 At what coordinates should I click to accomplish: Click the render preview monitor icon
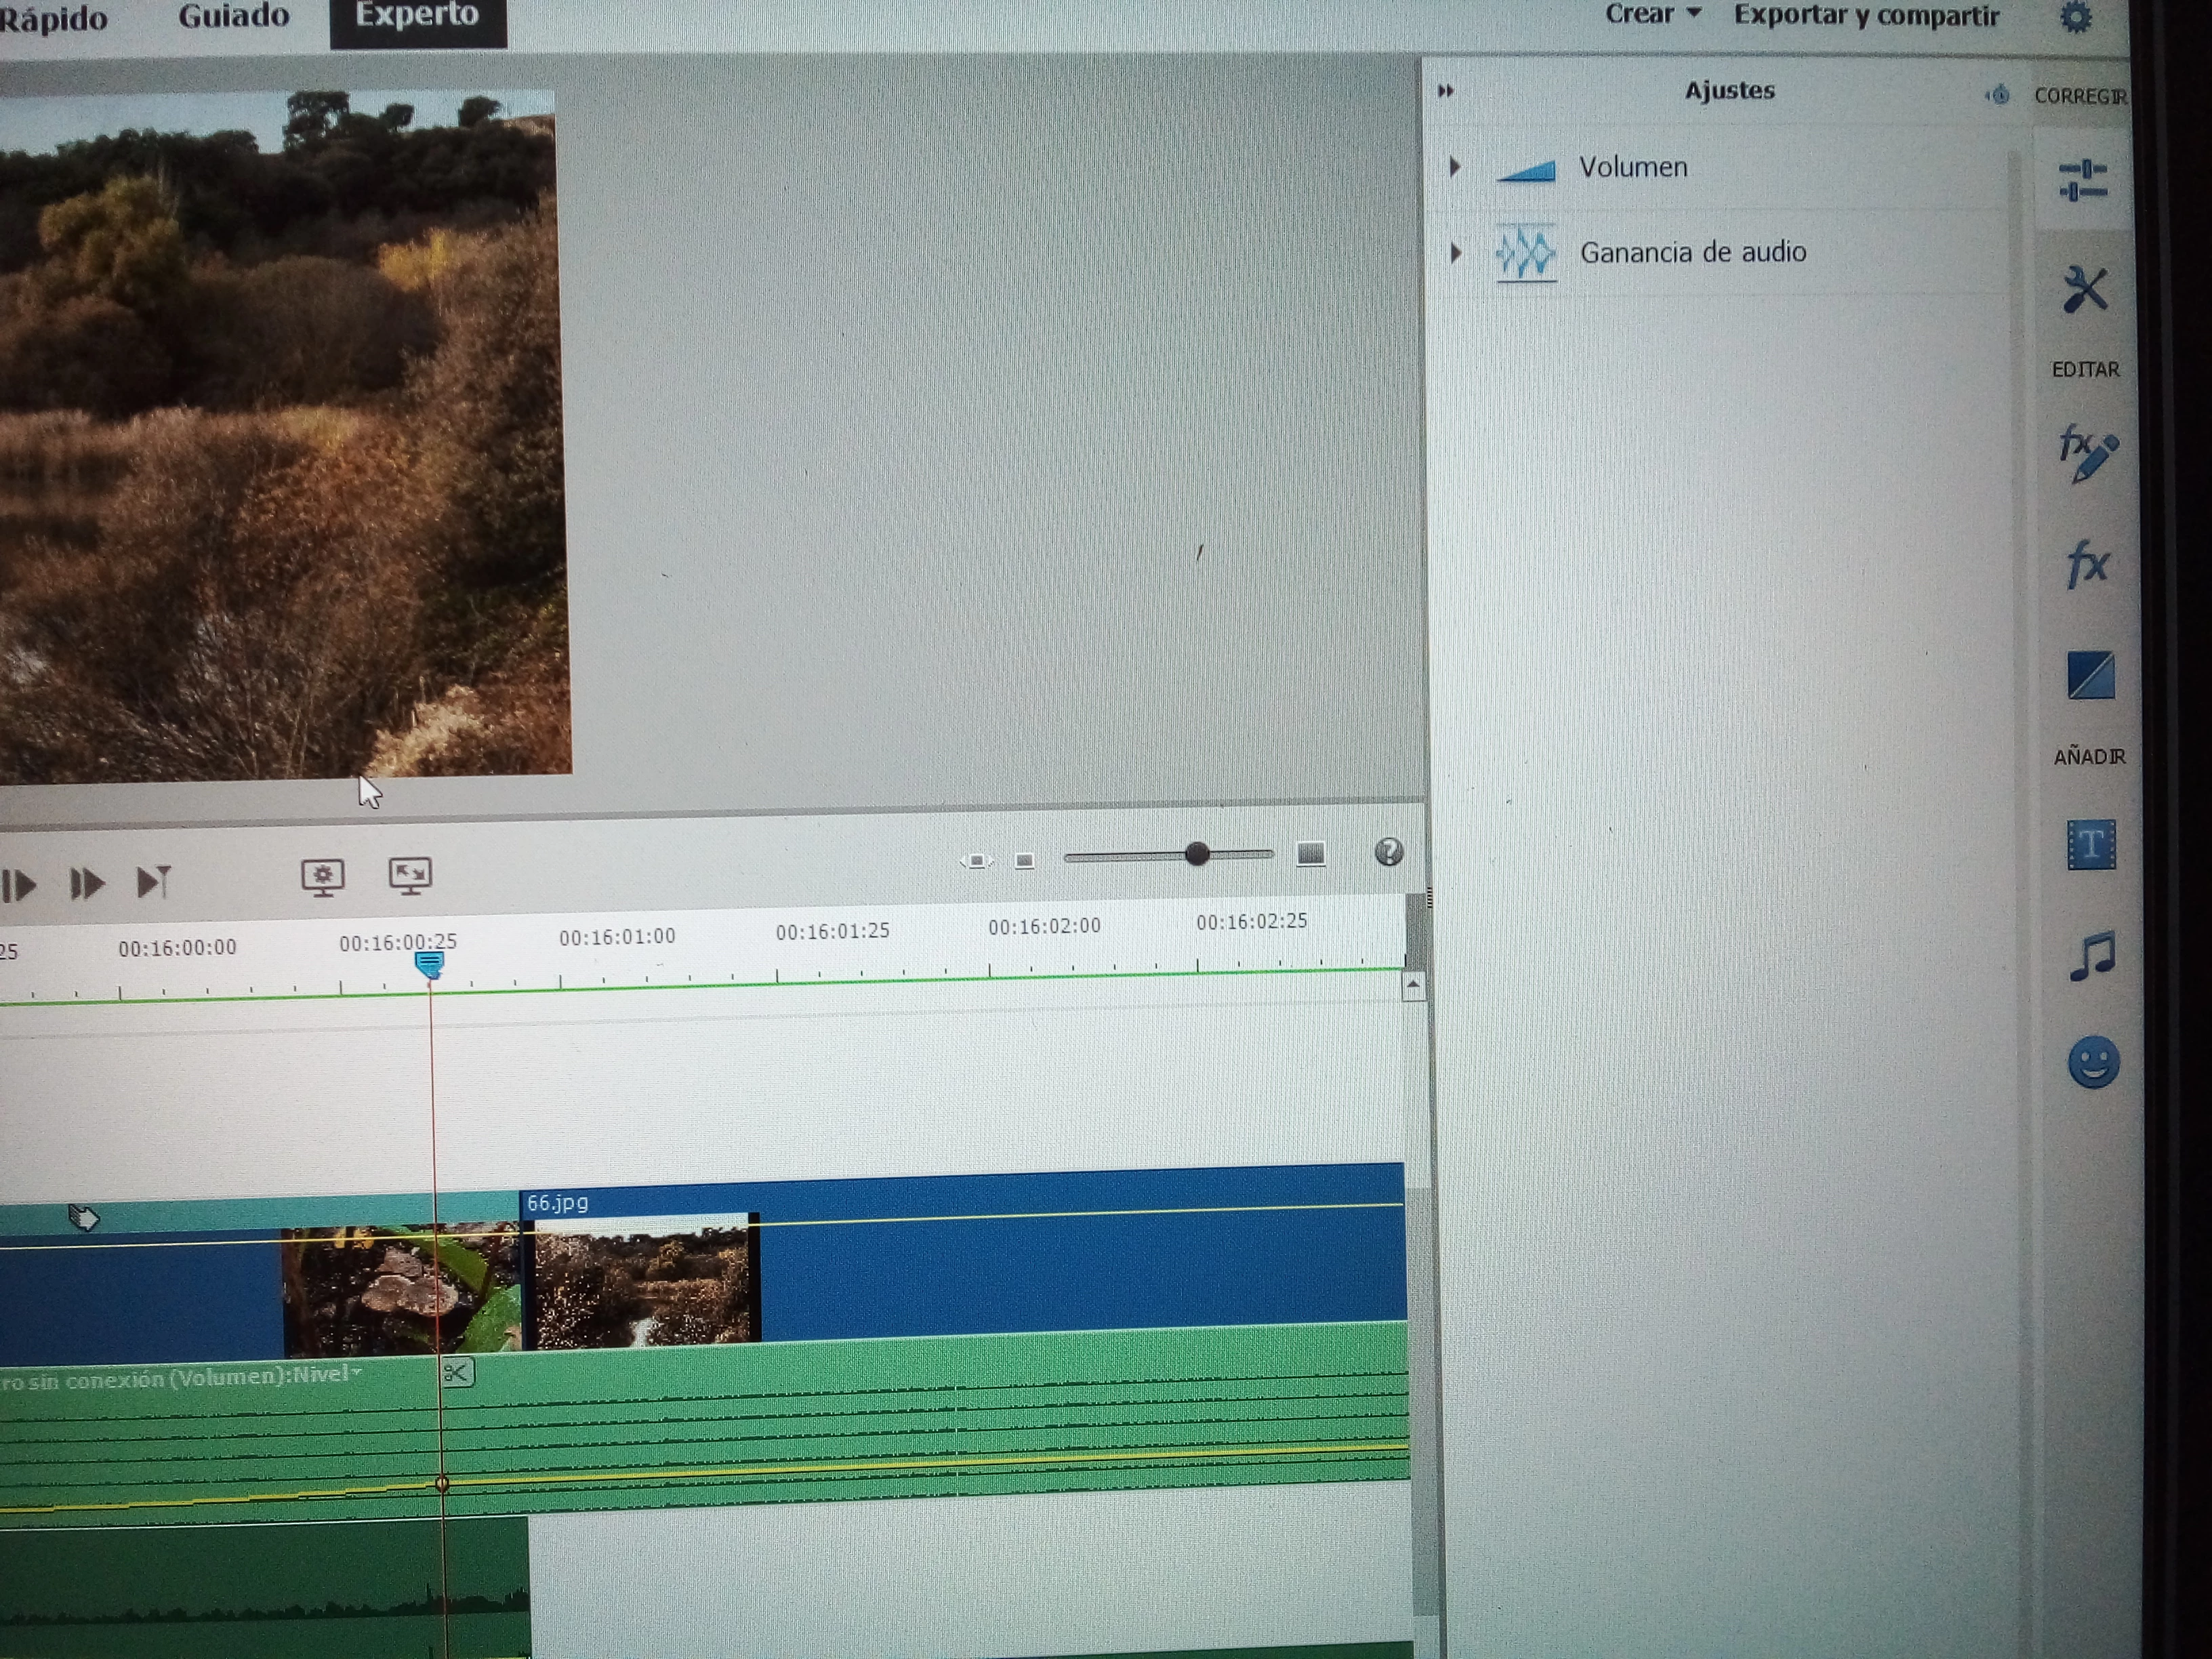coord(323,877)
